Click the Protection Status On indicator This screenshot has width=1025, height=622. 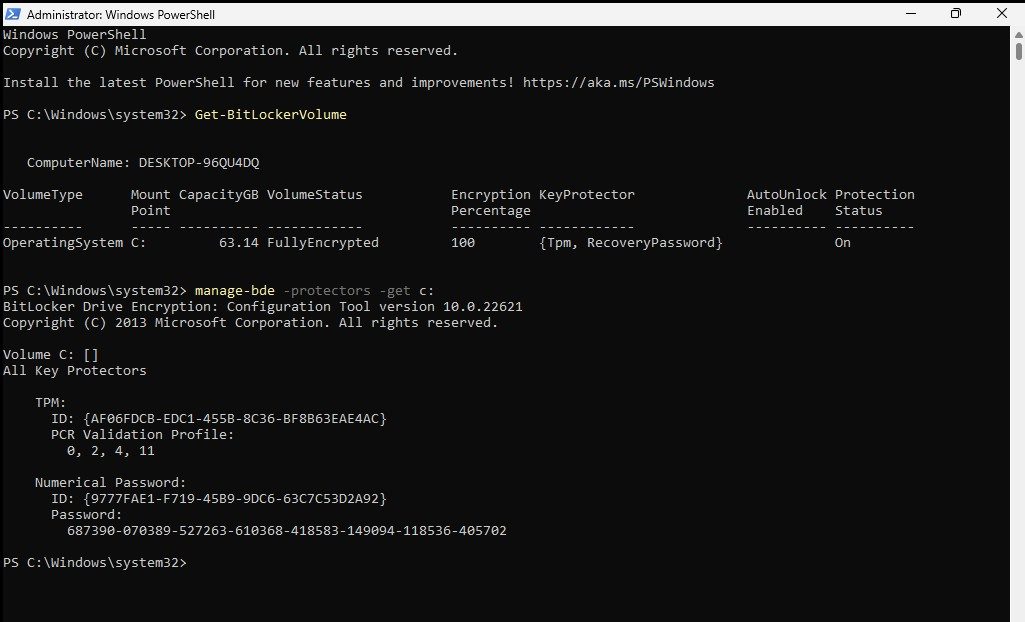[x=842, y=242]
